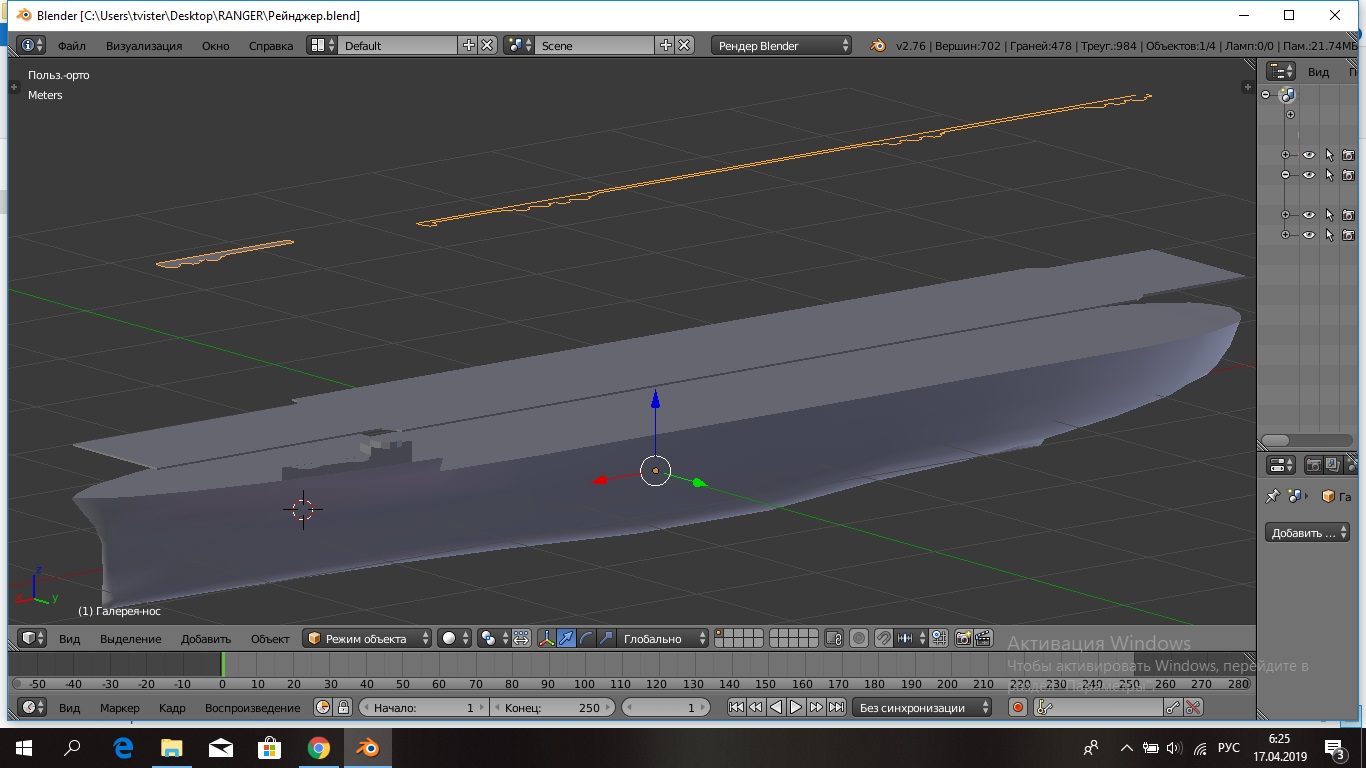Open the Режим объекта mode dropdown

pos(367,638)
